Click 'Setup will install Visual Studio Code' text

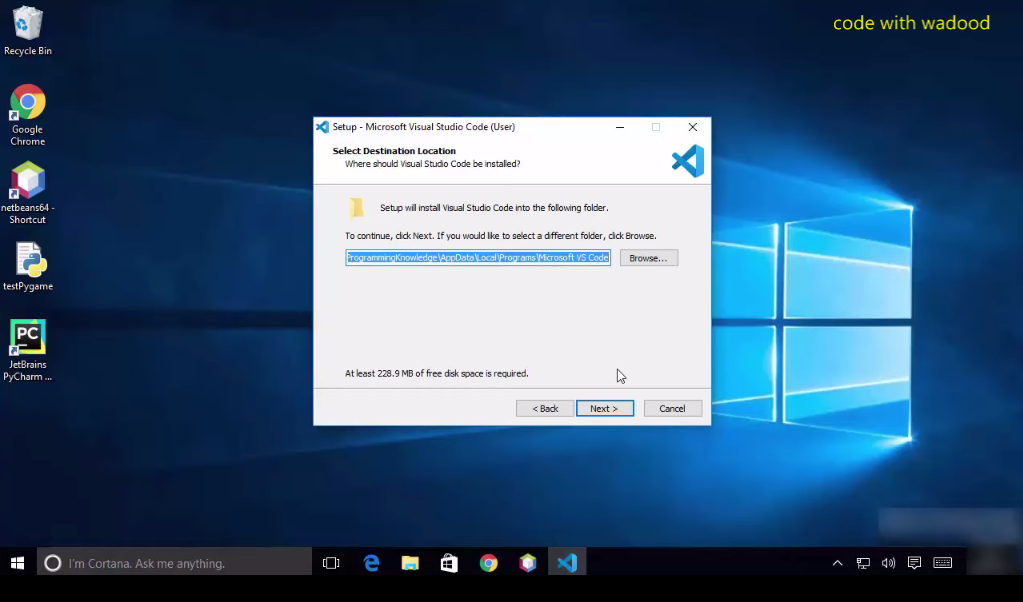pos(494,207)
